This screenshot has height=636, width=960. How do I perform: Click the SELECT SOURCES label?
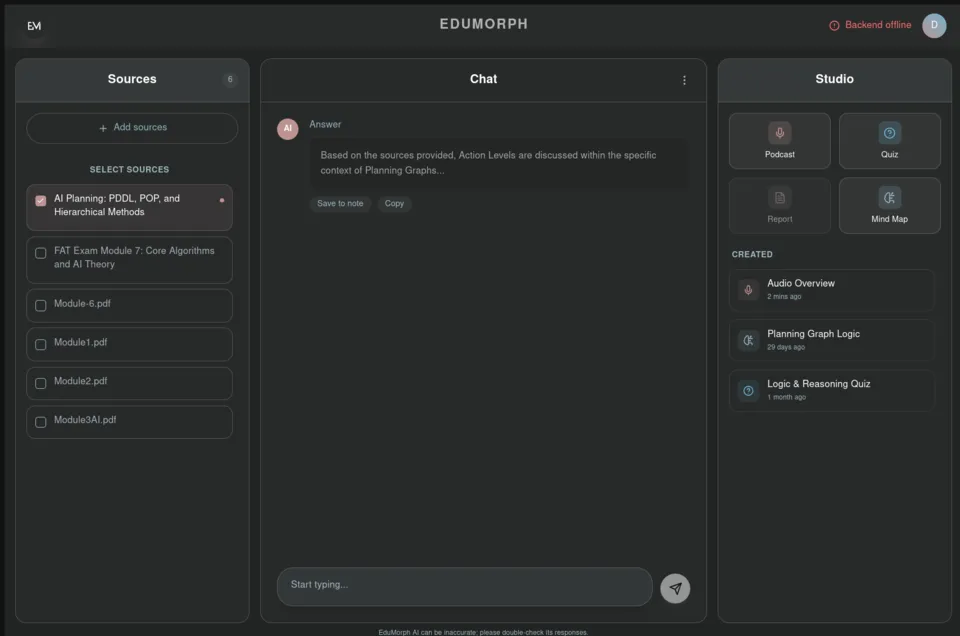pyautogui.click(x=129, y=170)
